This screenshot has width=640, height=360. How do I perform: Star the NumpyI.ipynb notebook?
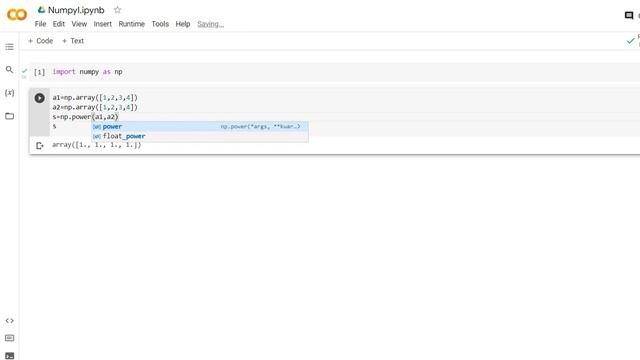click(x=118, y=10)
